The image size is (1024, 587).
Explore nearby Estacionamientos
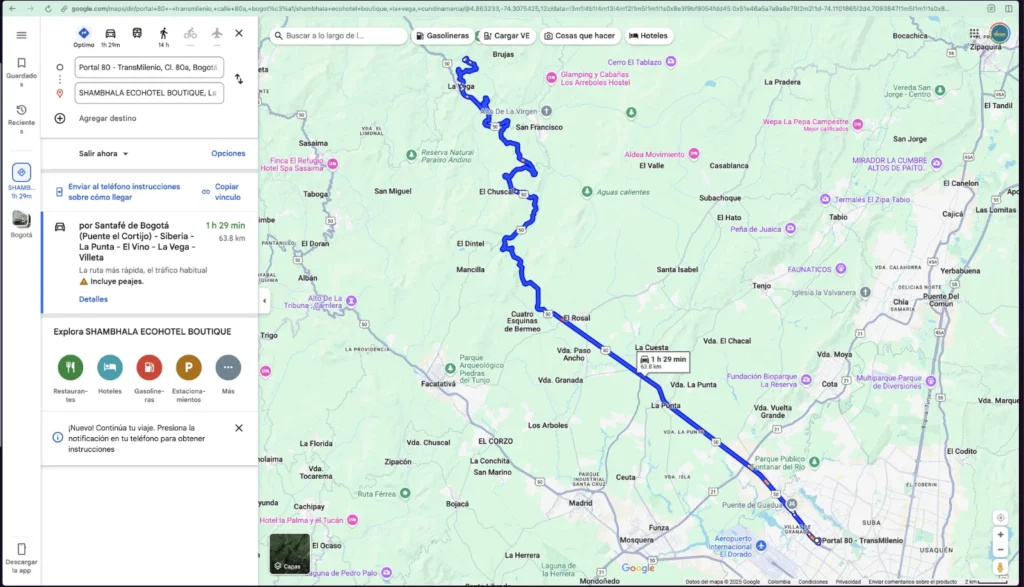tap(189, 367)
